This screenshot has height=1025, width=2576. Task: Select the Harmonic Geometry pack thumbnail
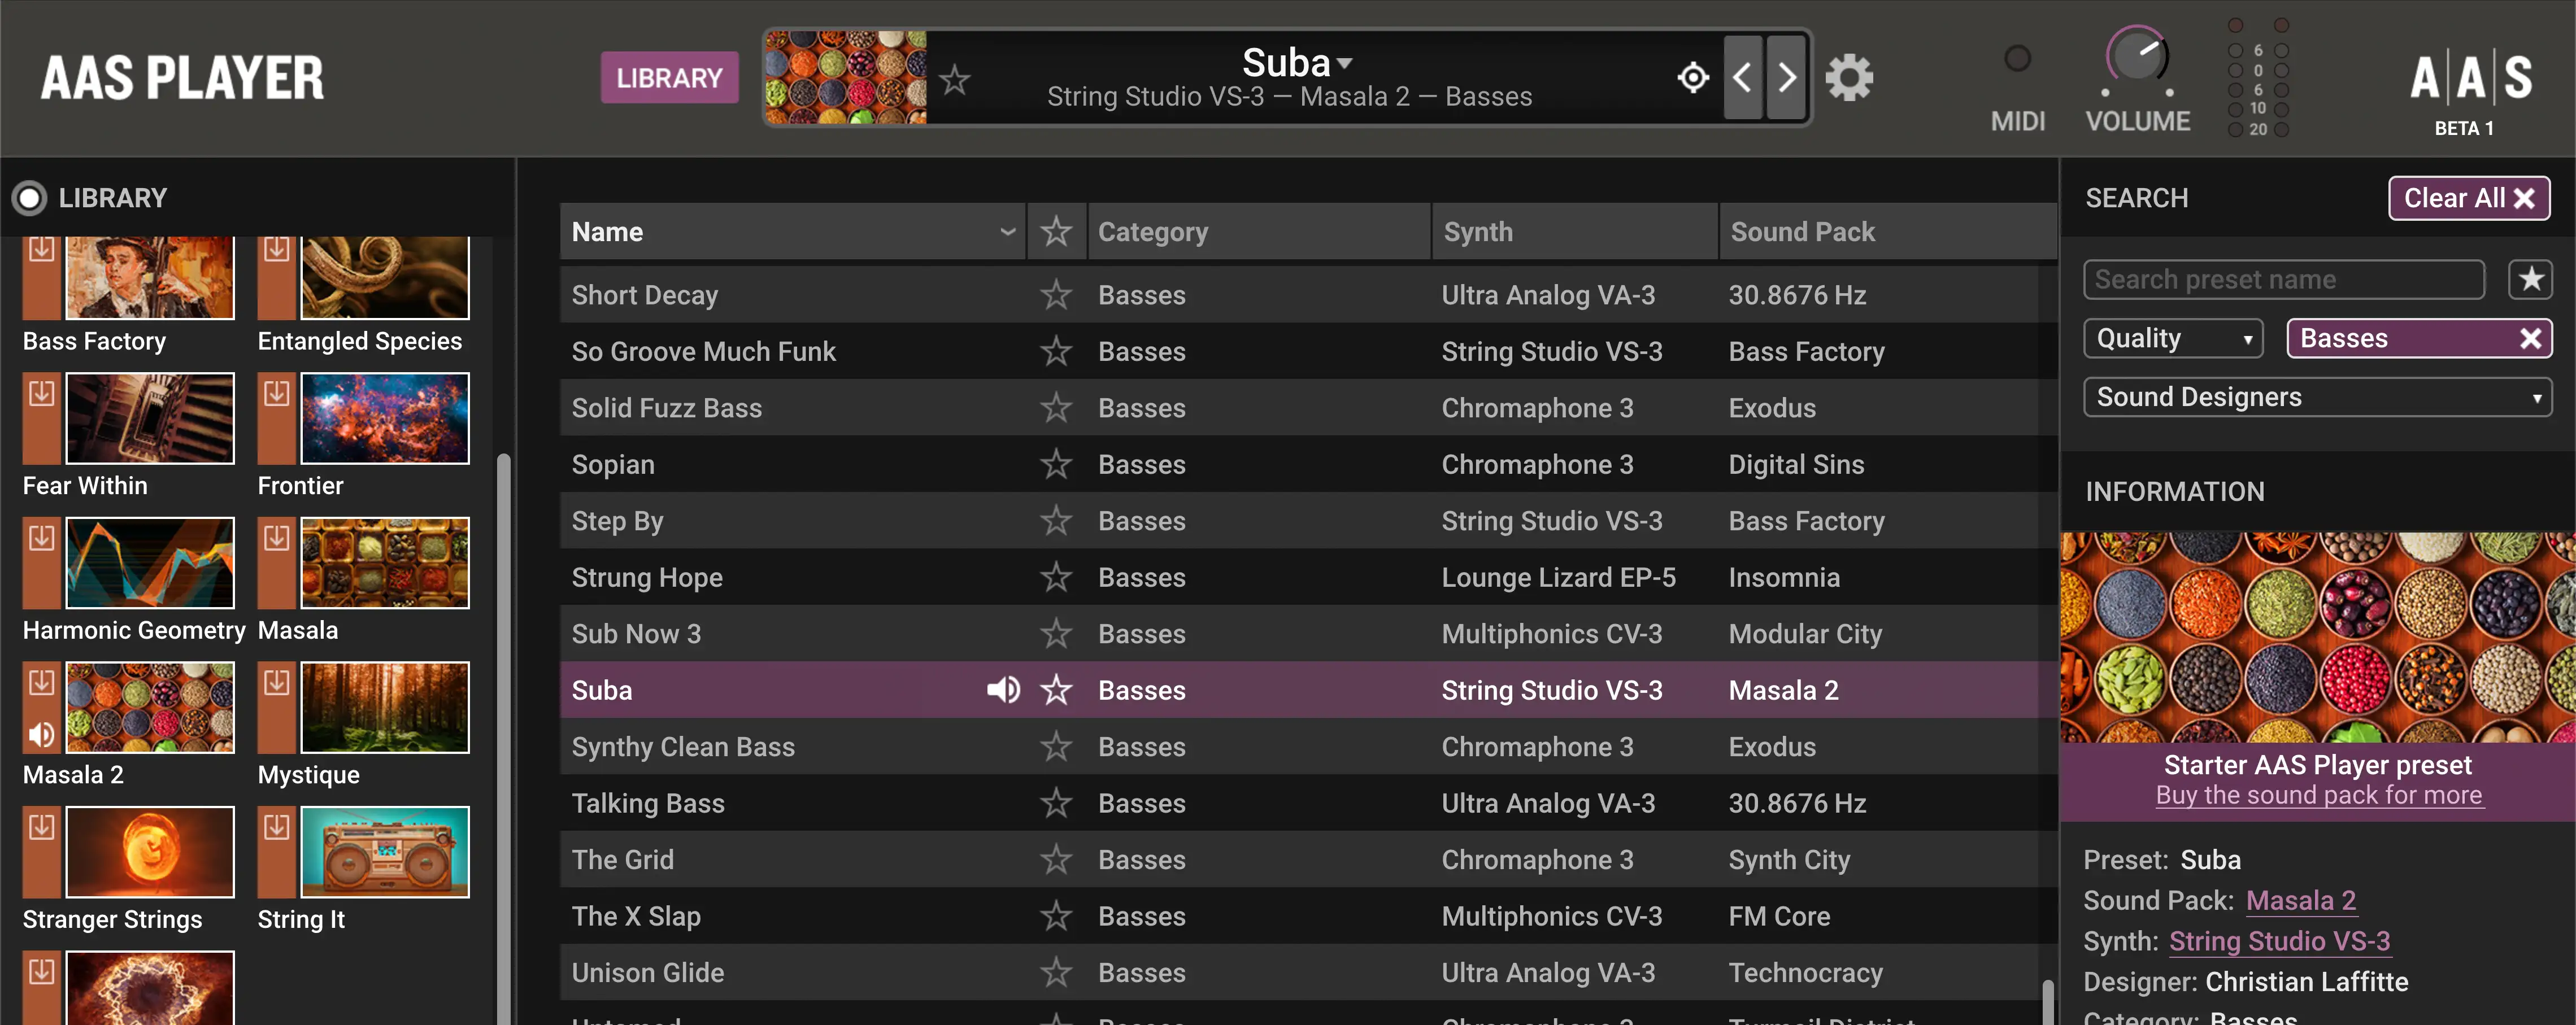(150, 563)
